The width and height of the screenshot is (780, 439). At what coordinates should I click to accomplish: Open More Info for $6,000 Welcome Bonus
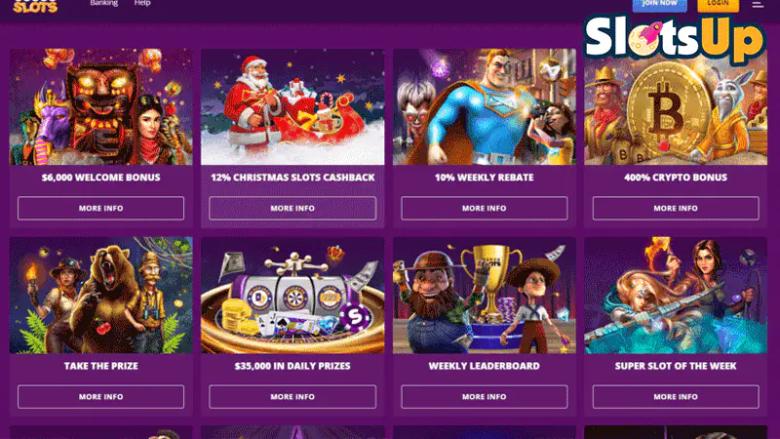coord(101,208)
